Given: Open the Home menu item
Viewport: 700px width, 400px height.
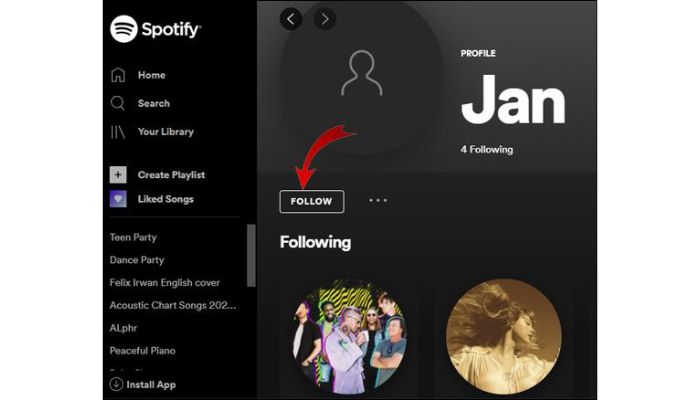Looking at the screenshot, I should tap(152, 75).
